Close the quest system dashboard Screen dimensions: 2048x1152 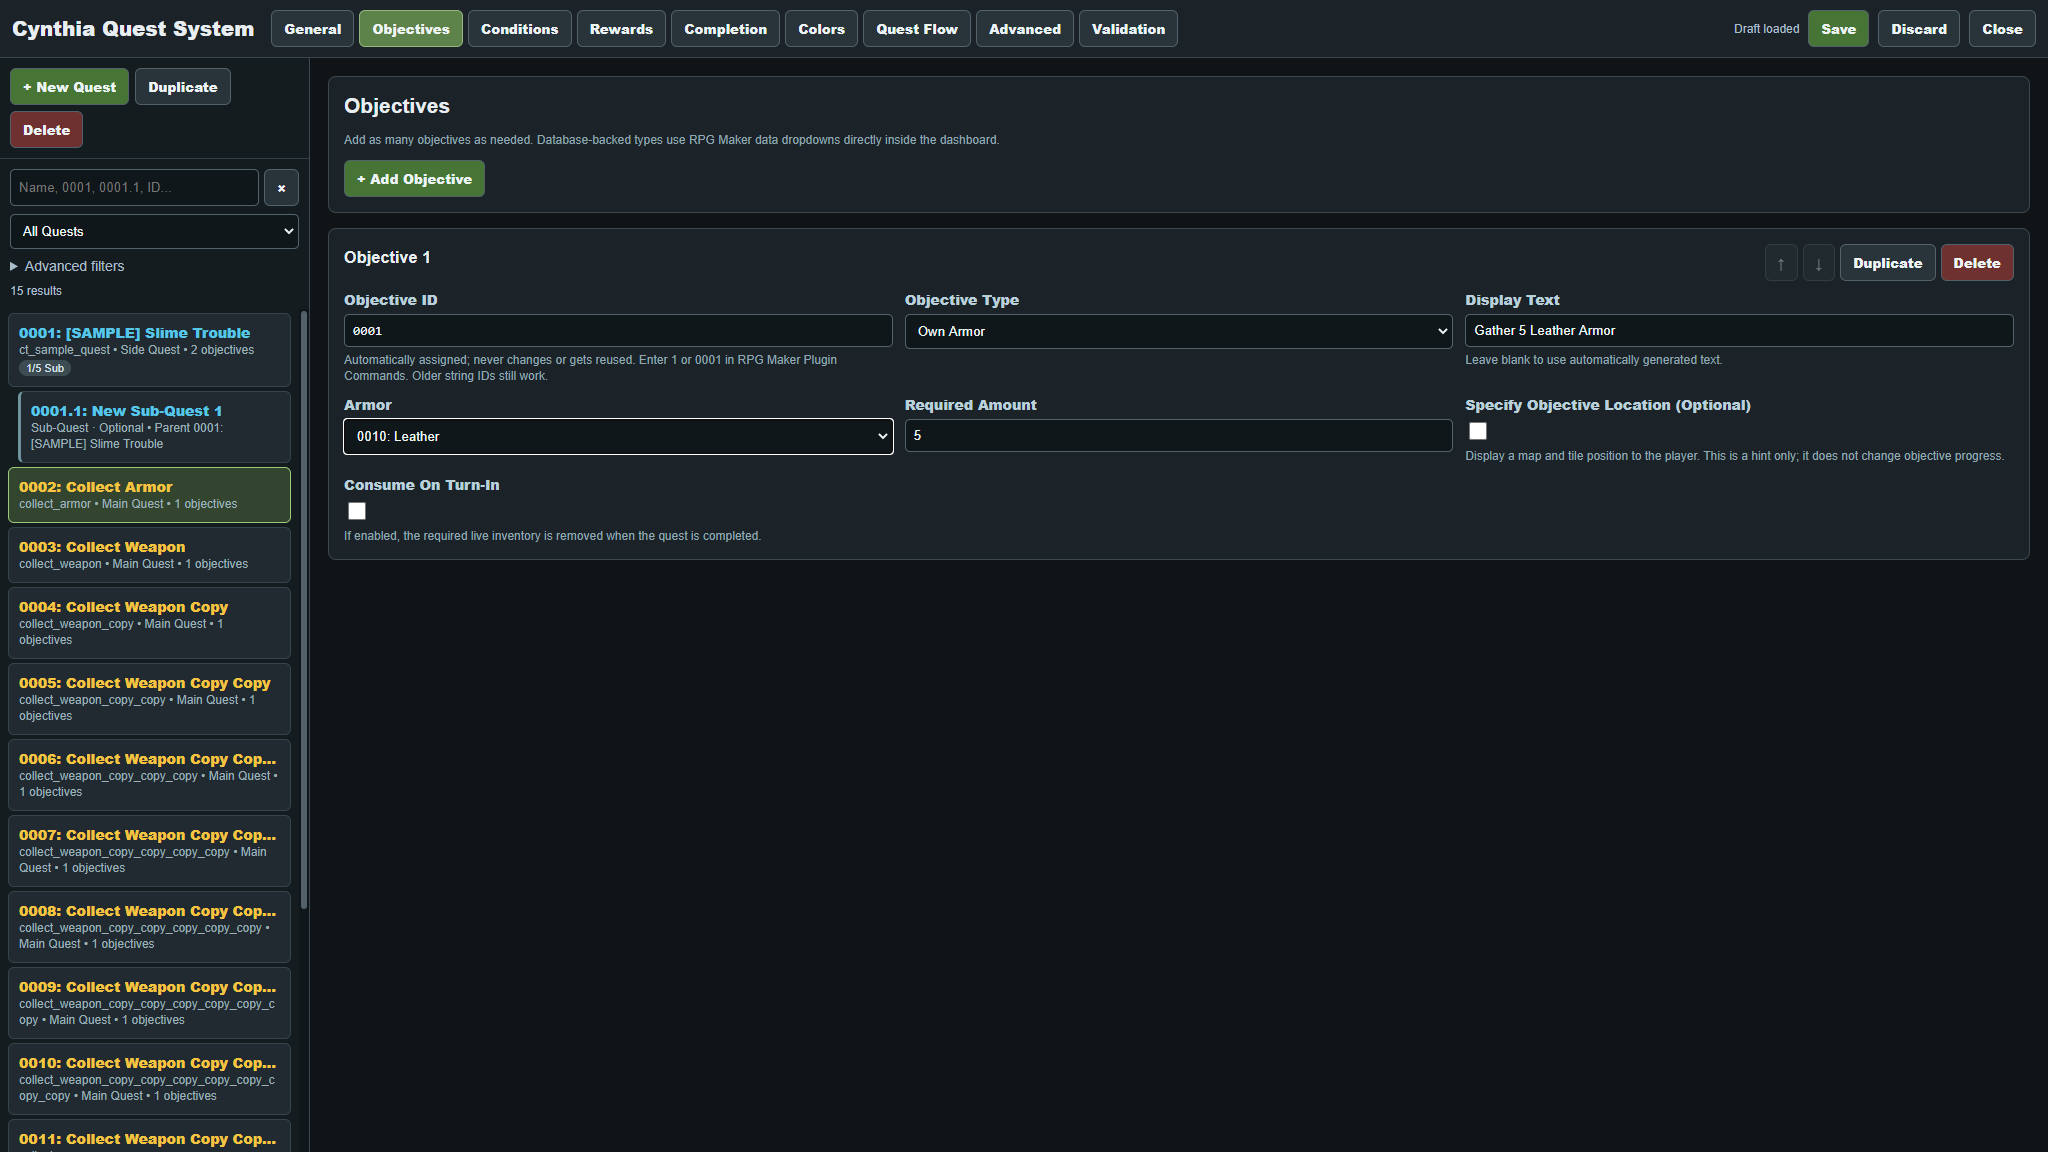(2002, 29)
